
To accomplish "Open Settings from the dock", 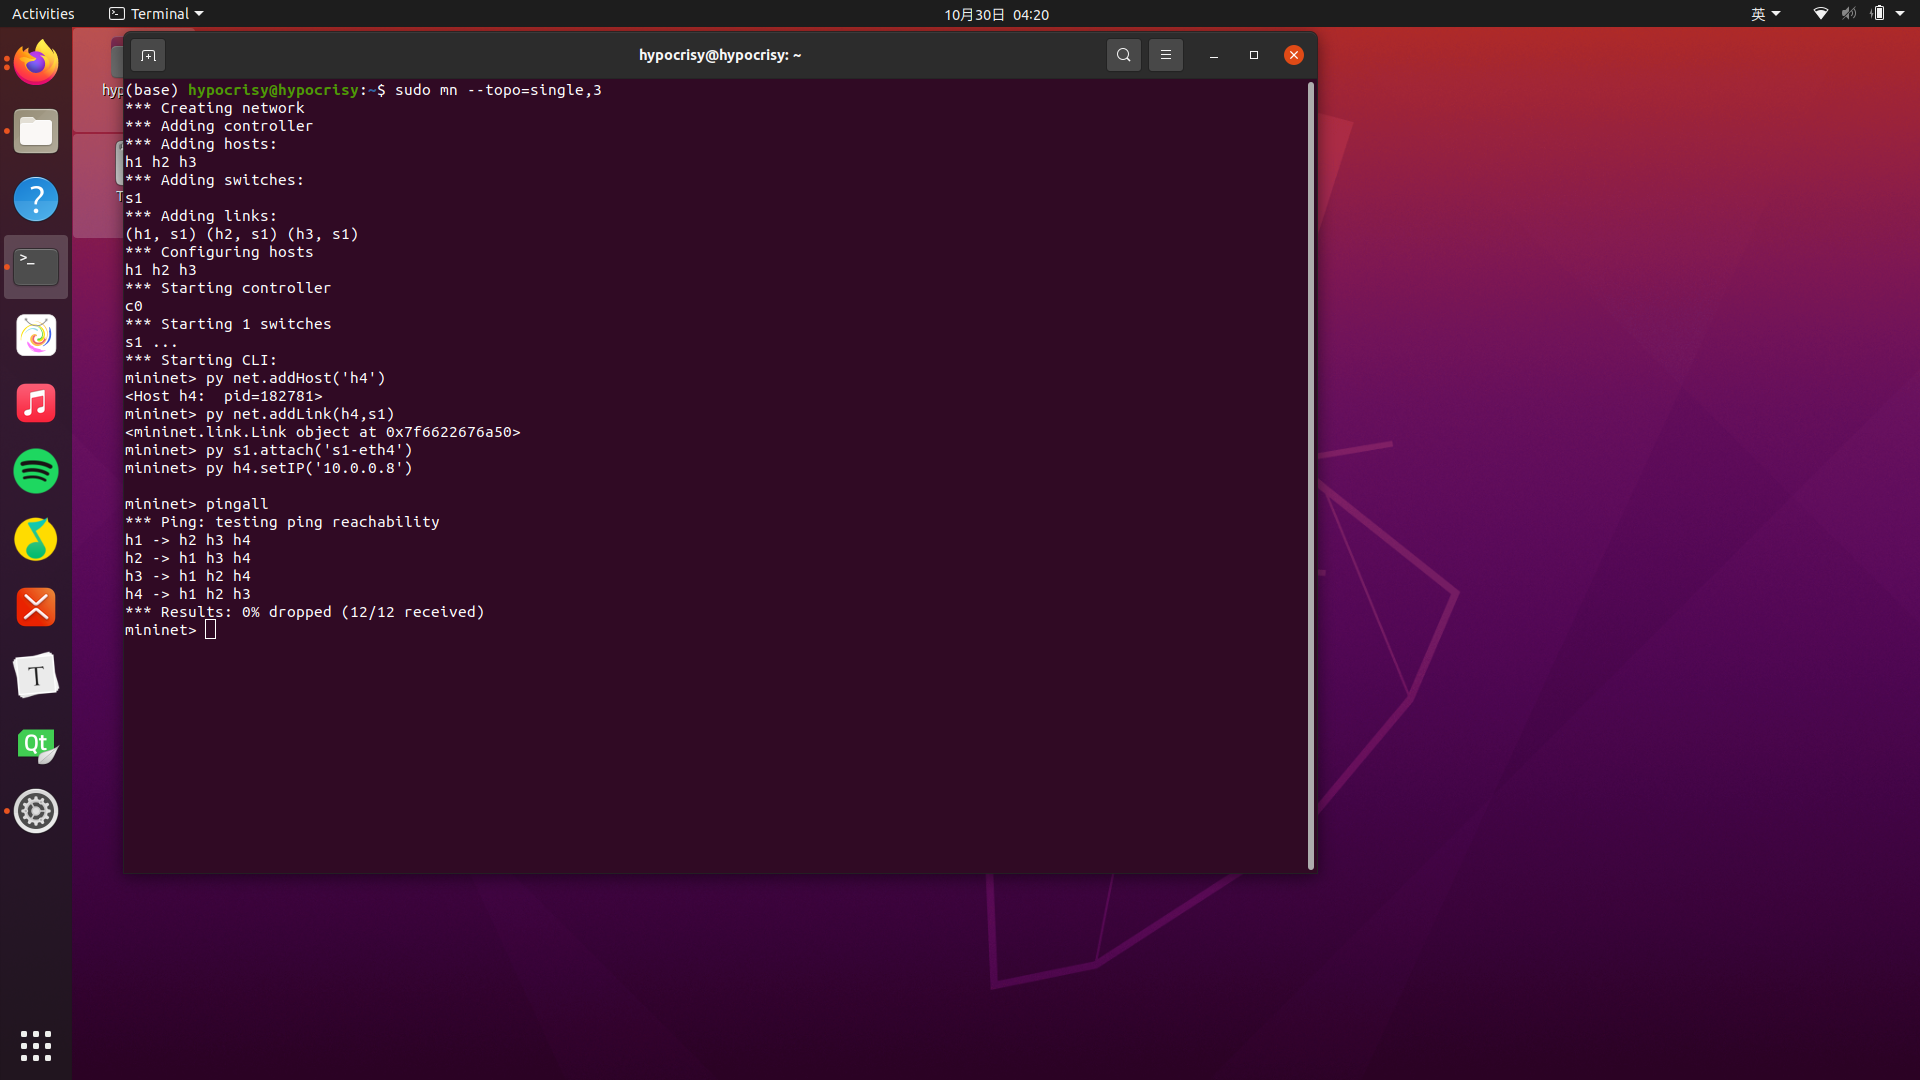I will (x=36, y=811).
